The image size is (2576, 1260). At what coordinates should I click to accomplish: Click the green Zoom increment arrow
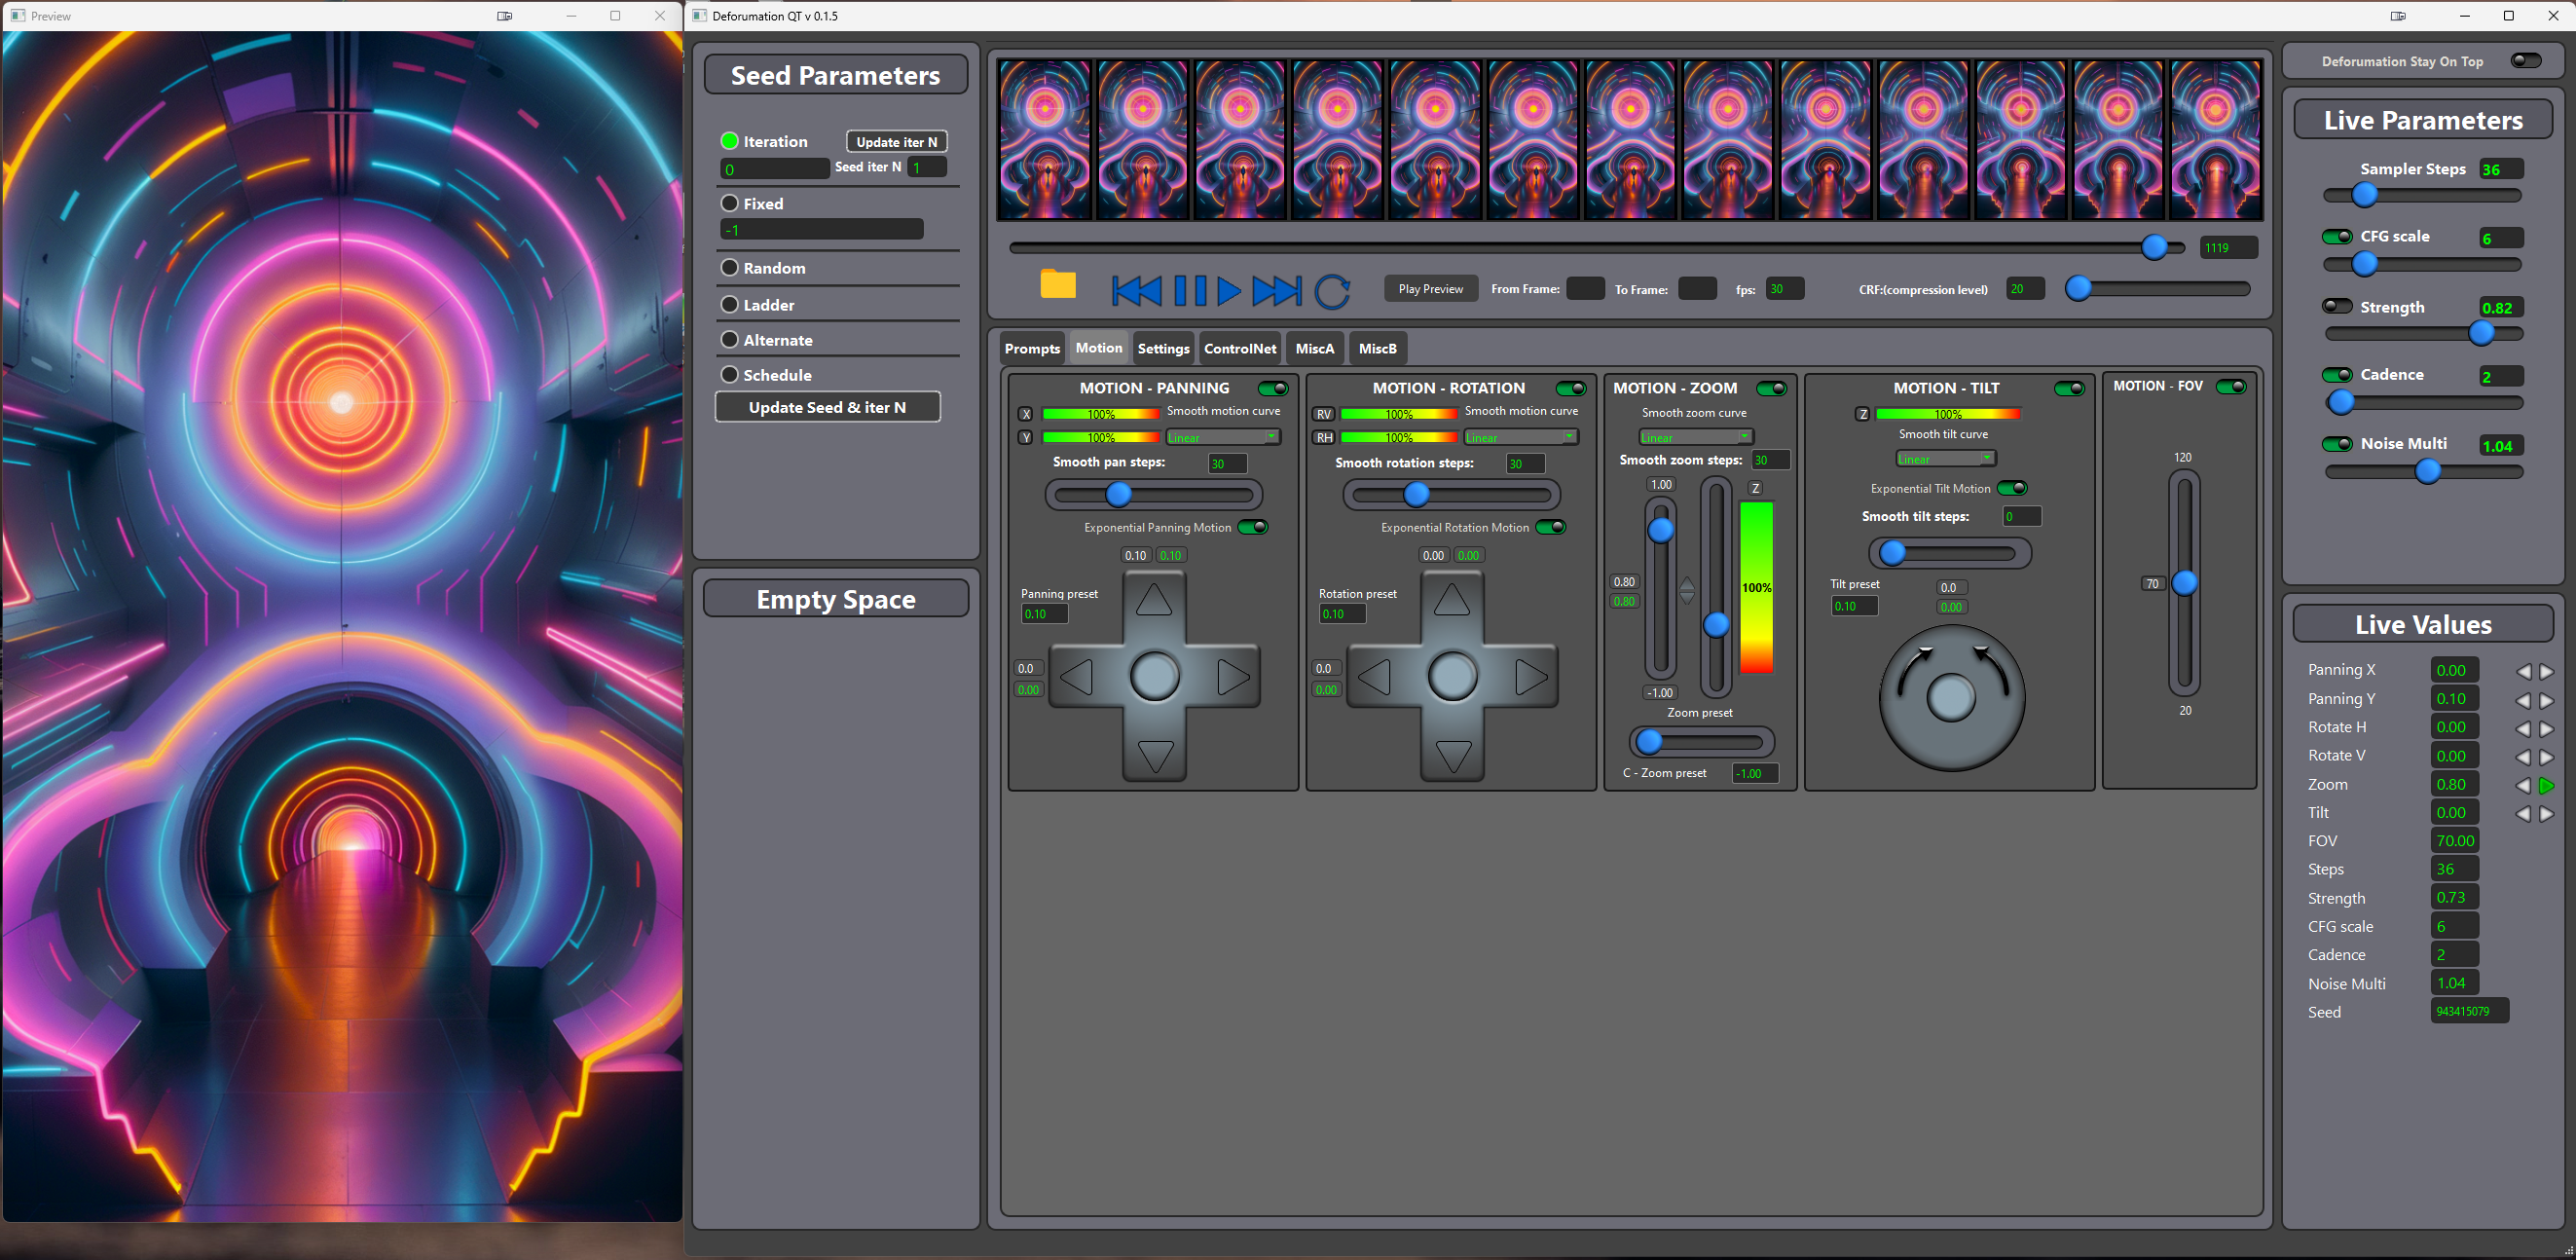[x=2547, y=786]
